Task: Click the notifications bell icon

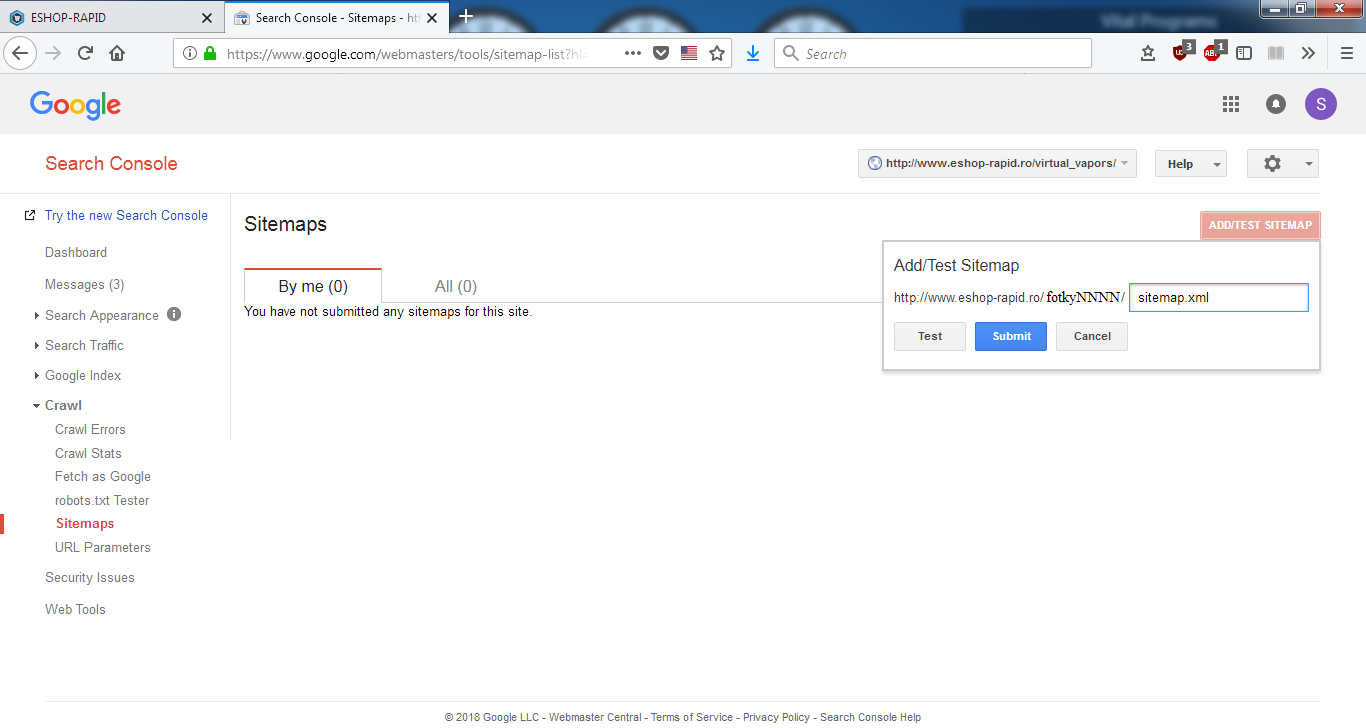Action: (x=1276, y=104)
